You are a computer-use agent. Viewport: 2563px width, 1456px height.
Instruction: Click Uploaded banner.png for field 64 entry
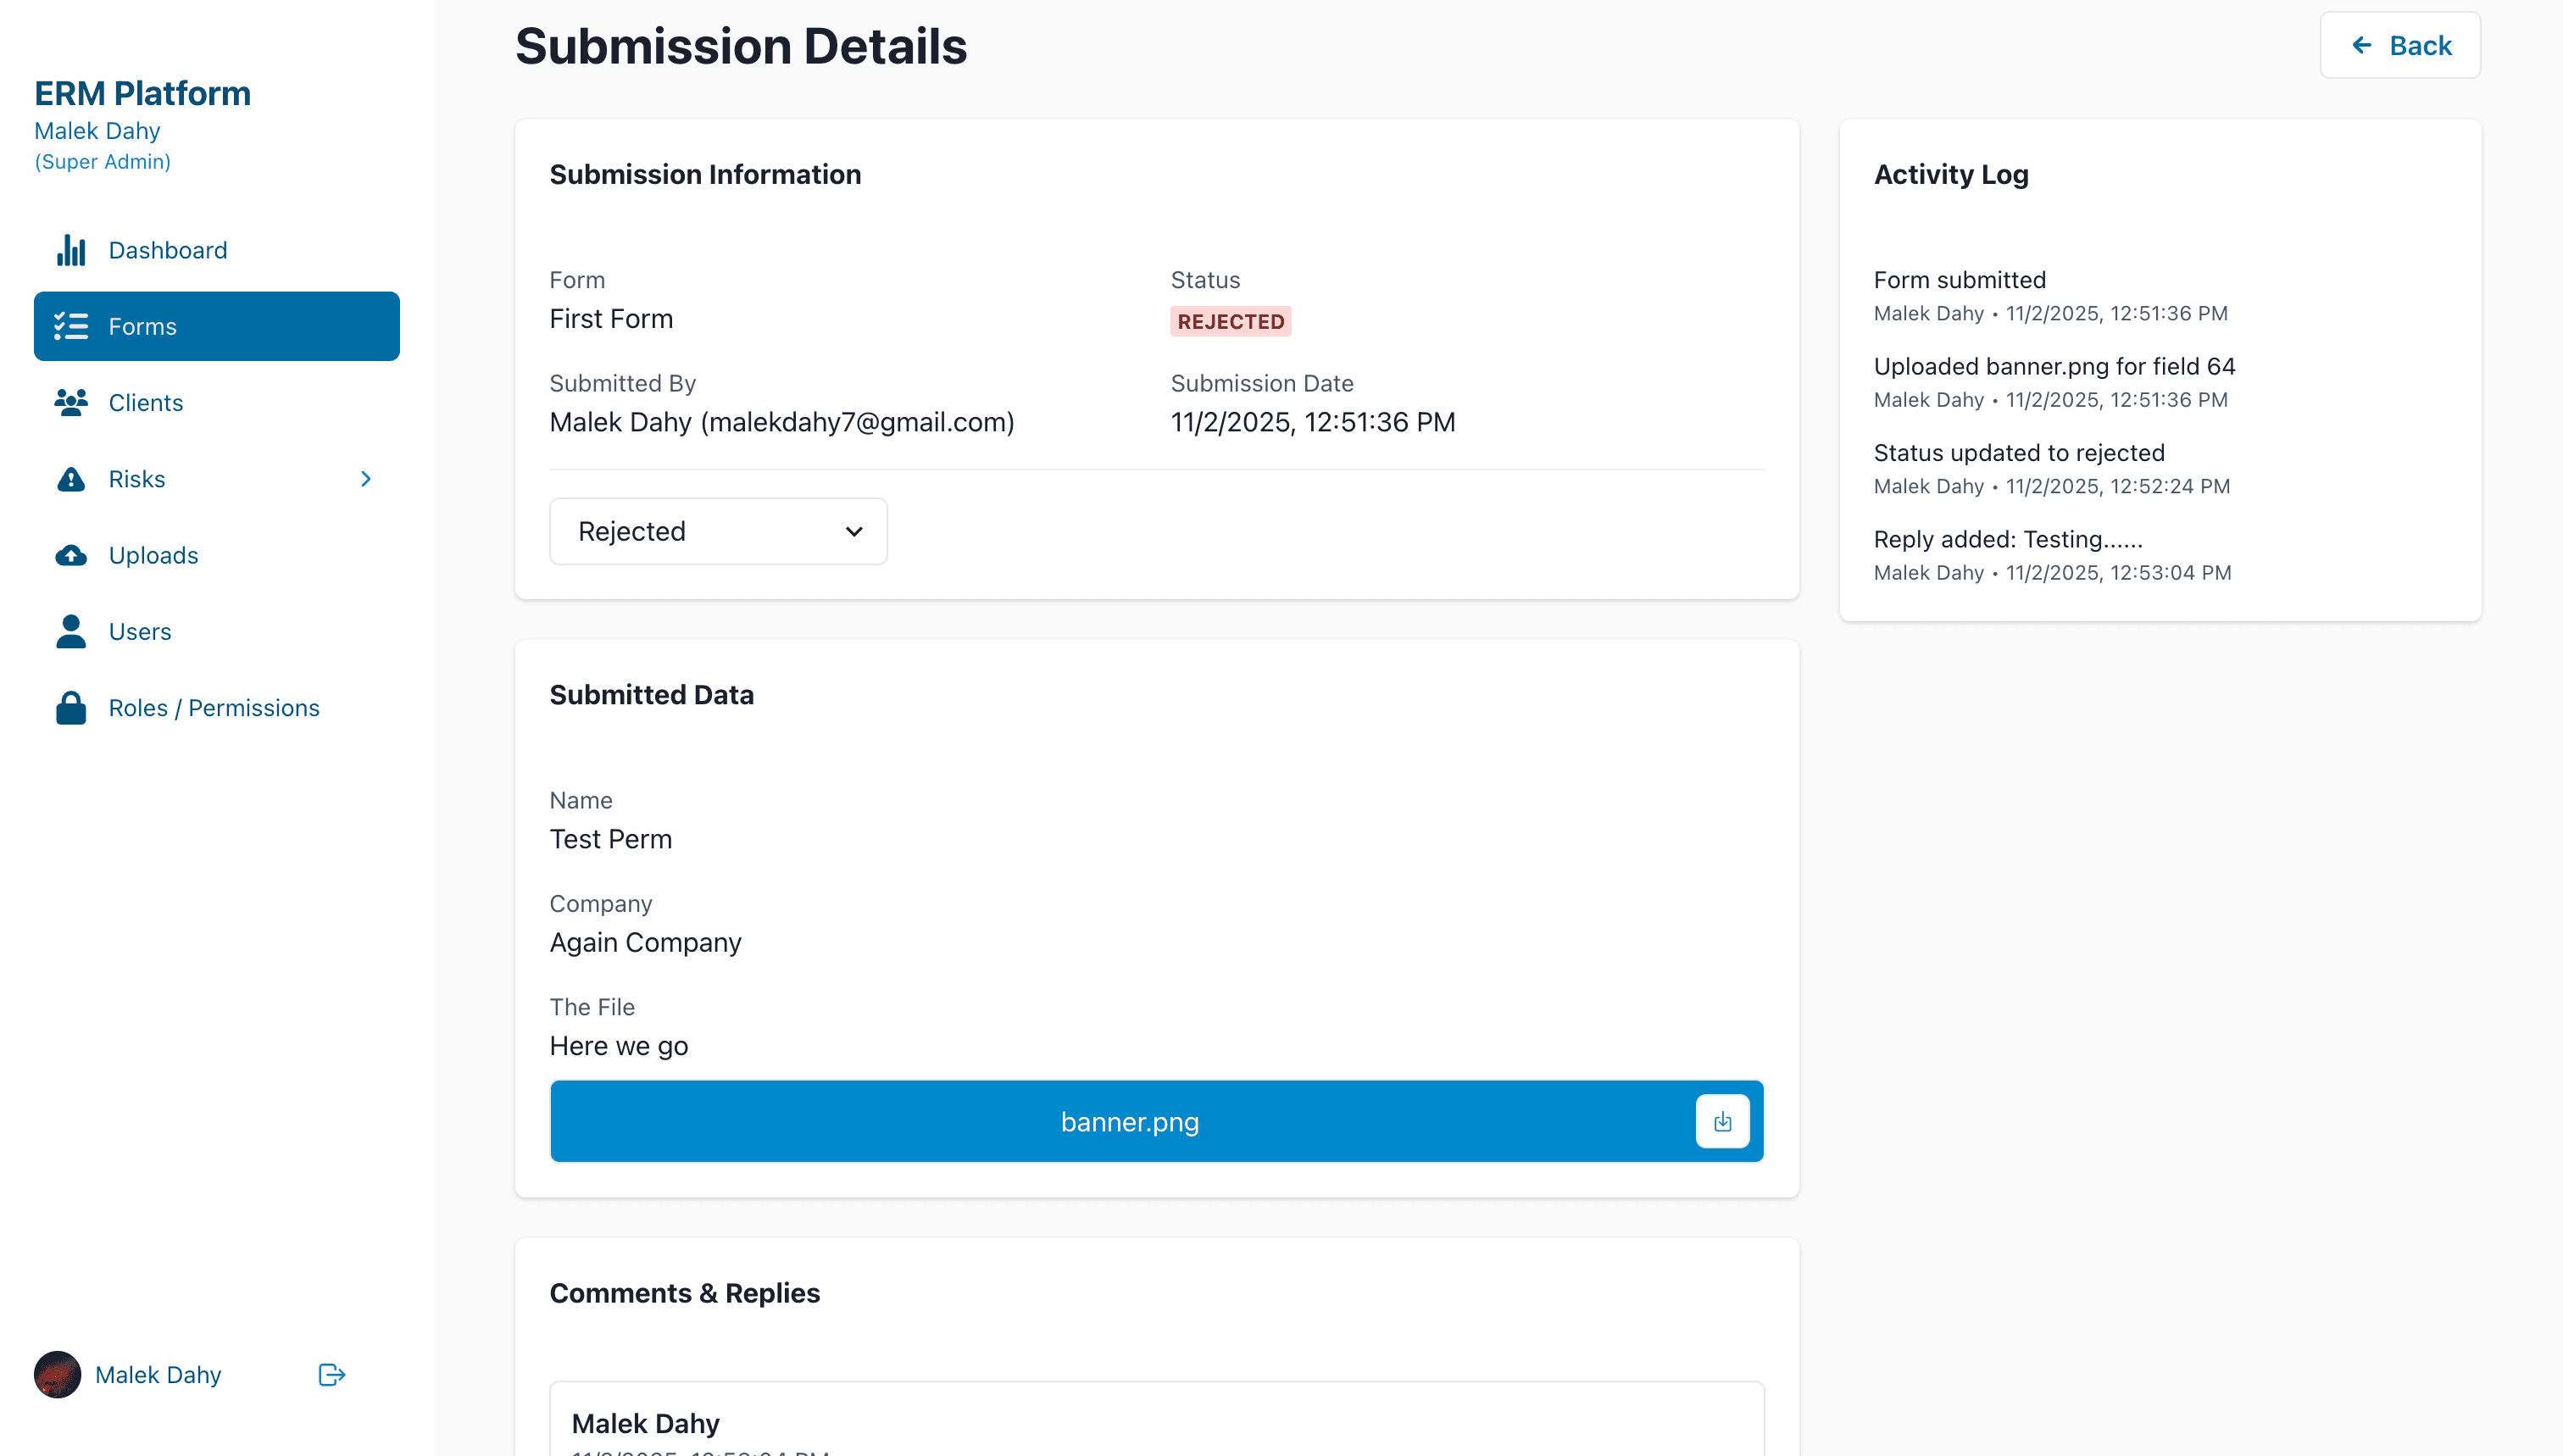coord(2055,366)
